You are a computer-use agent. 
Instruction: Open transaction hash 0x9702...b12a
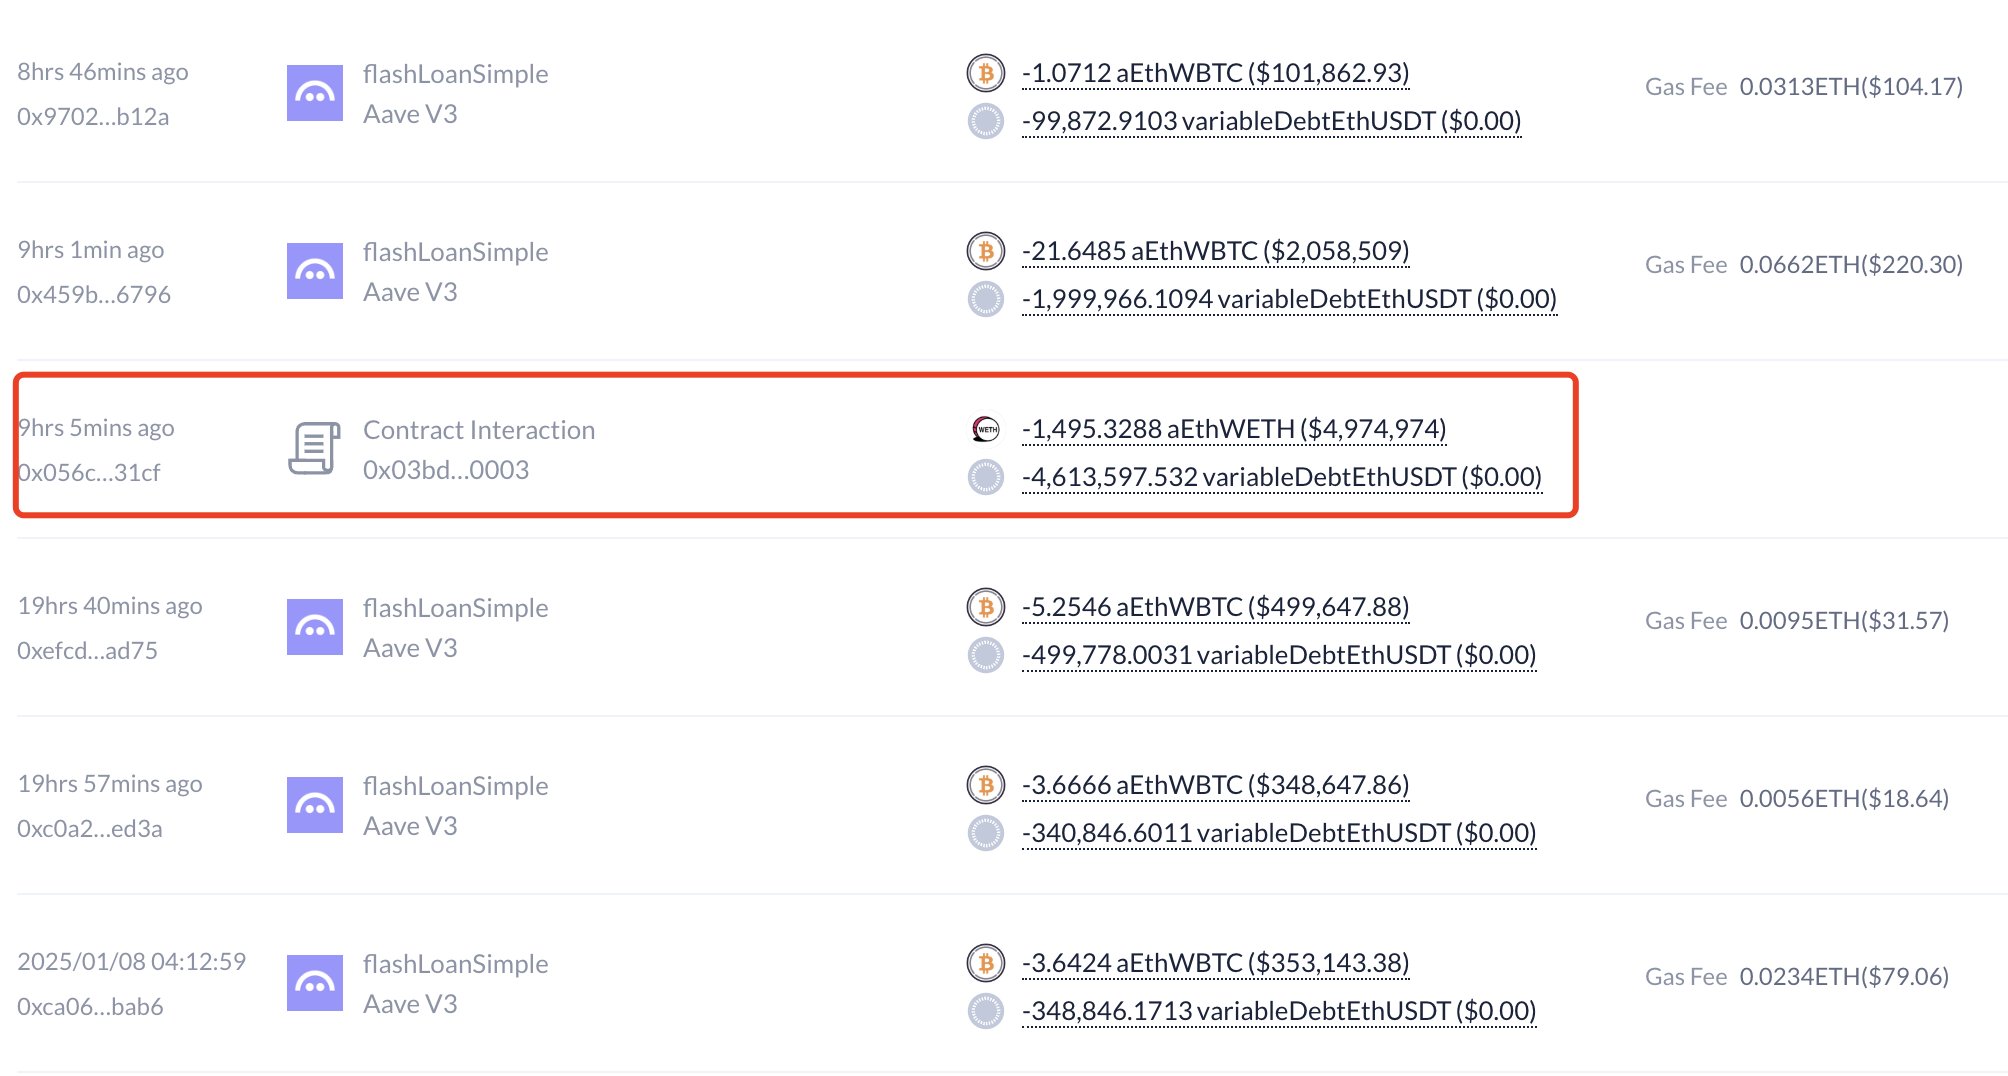click(x=93, y=117)
